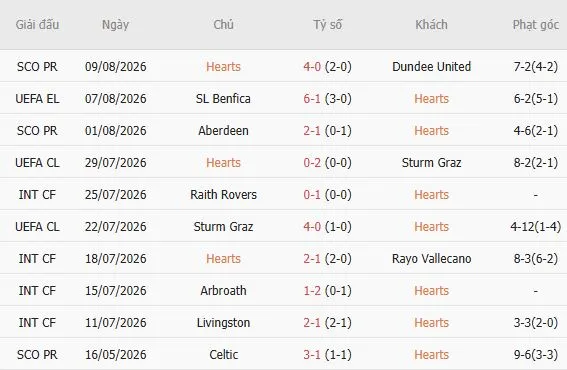This screenshot has height=370, width=567.
Task: Select the Ngày column header
Action: 115,25
